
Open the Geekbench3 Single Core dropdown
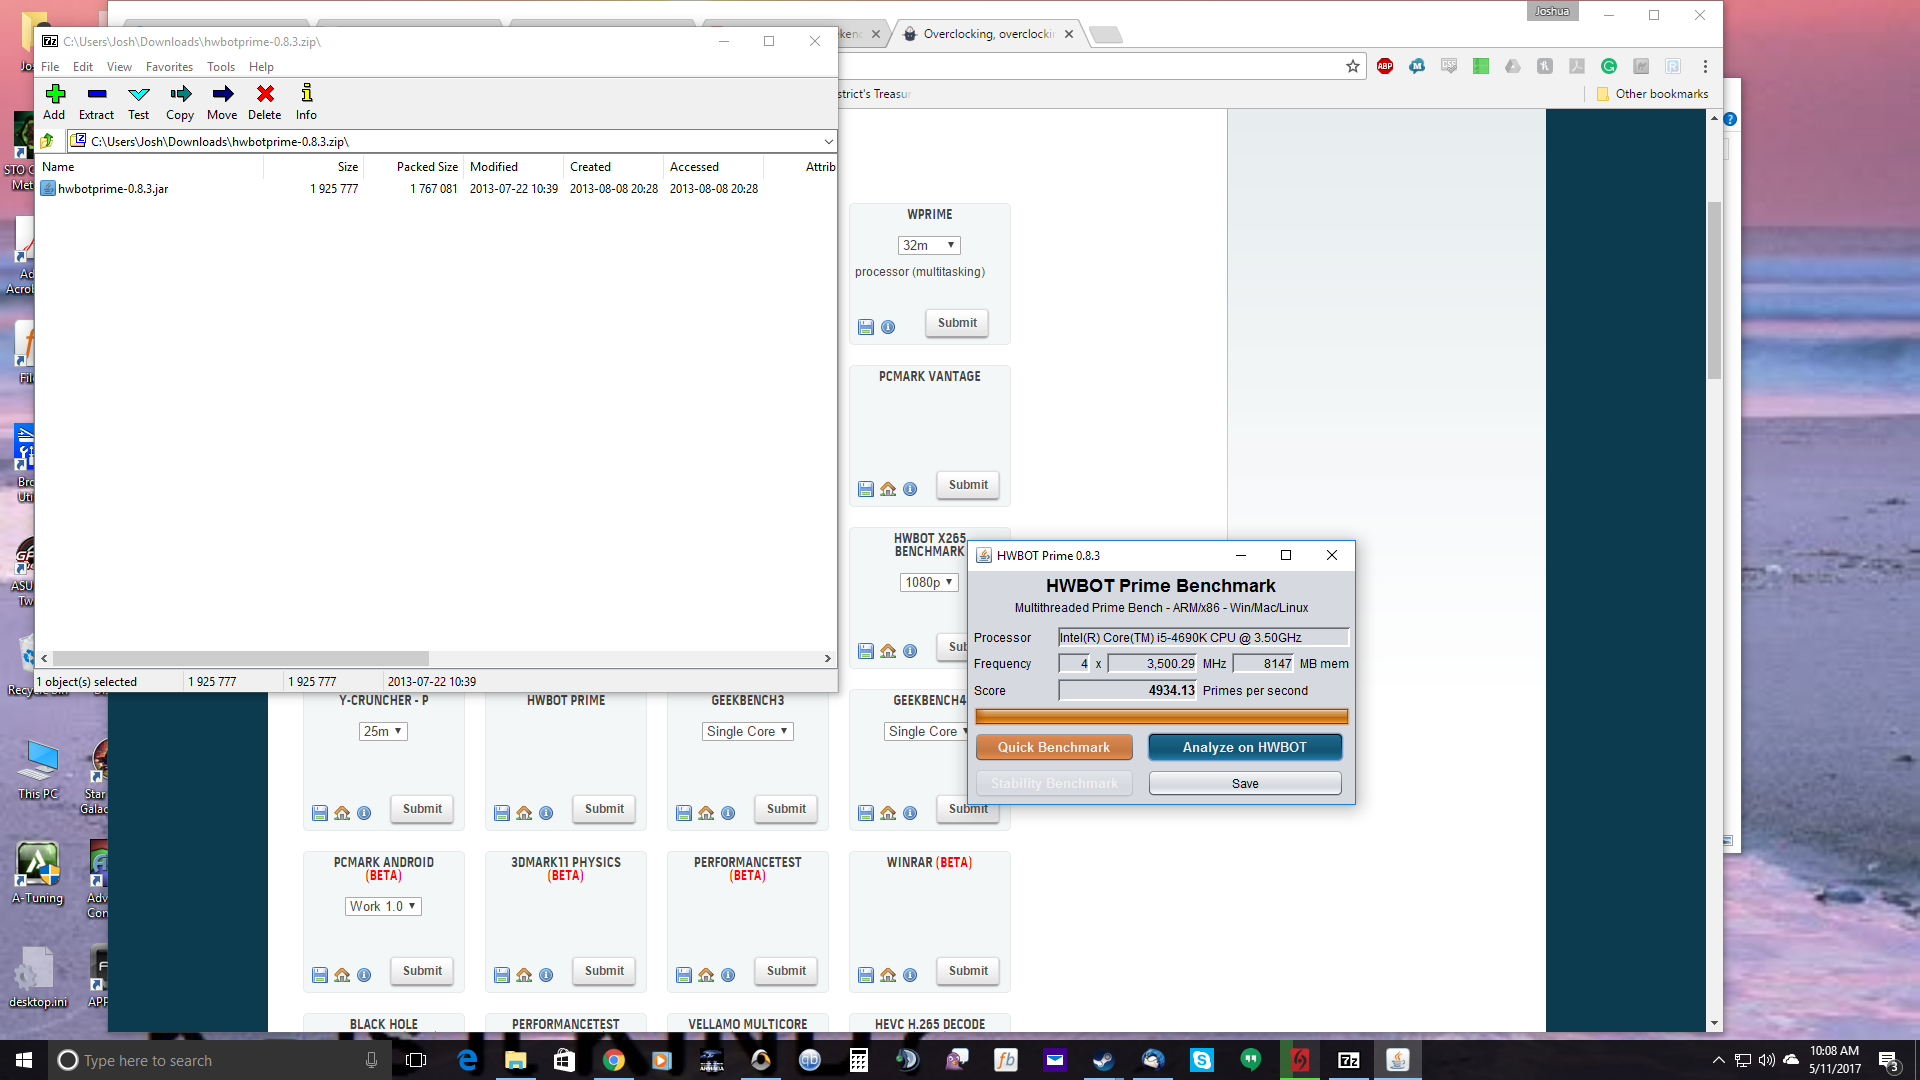748,731
